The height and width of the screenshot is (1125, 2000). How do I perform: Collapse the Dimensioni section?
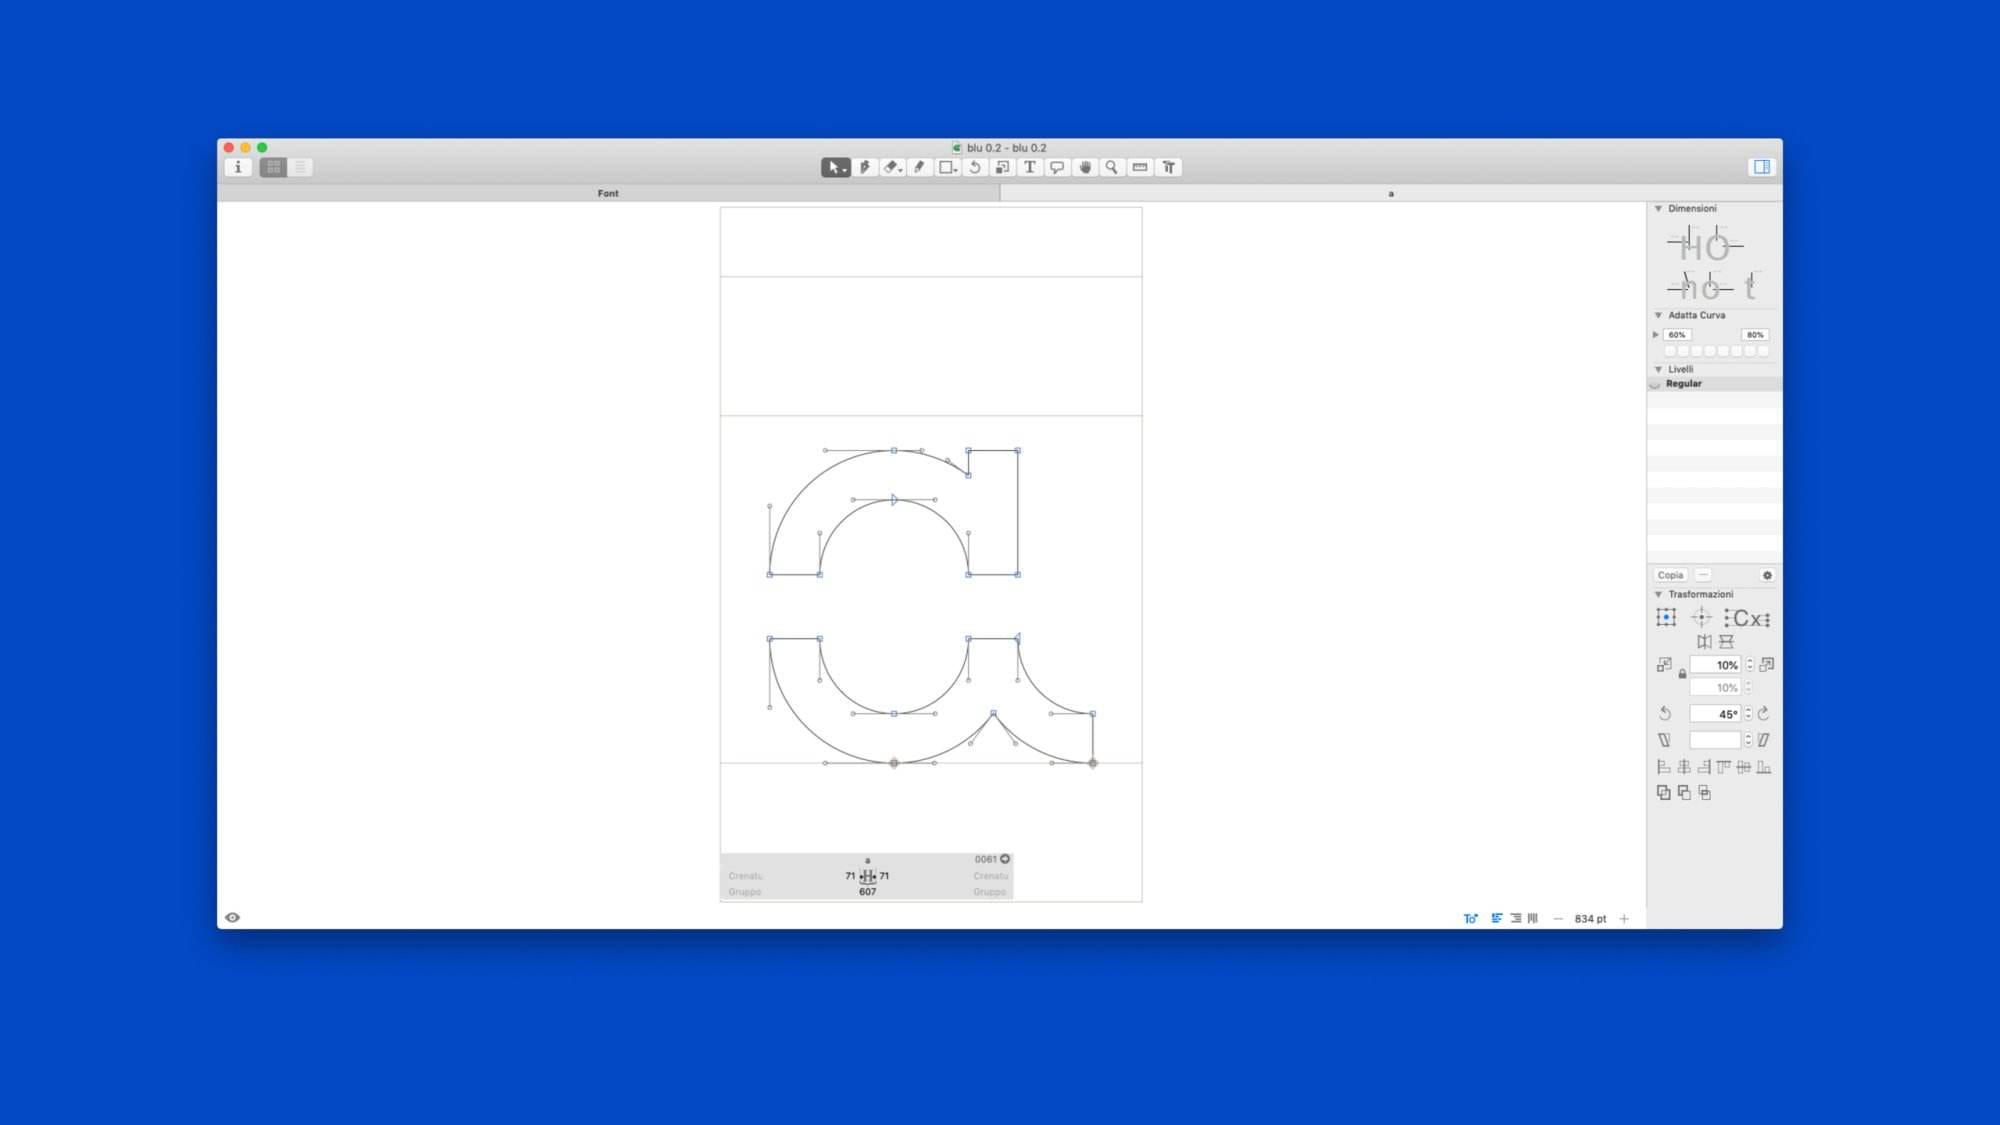click(1658, 209)
